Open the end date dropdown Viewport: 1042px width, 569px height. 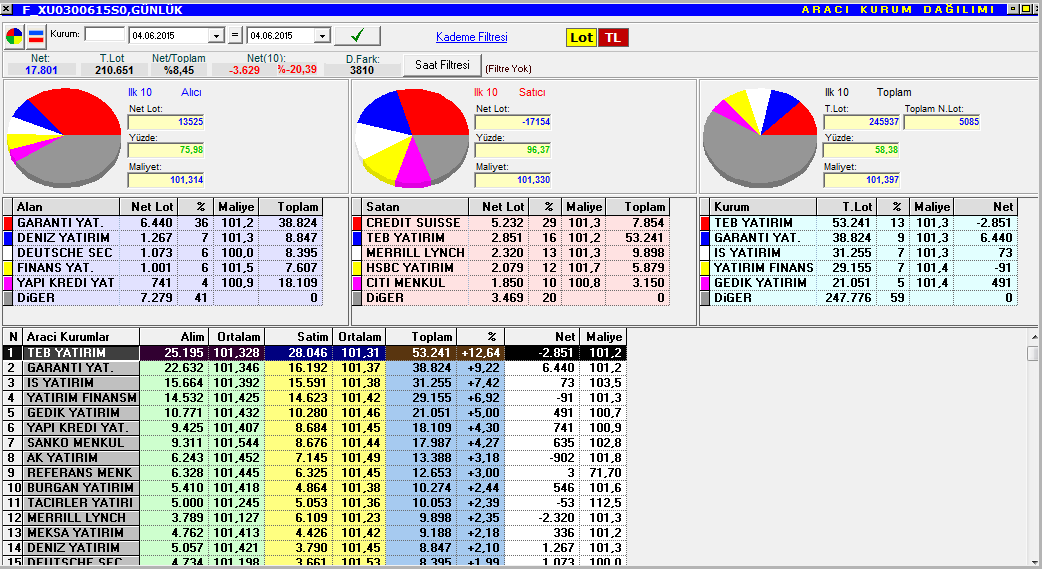[x=322, y=36]
